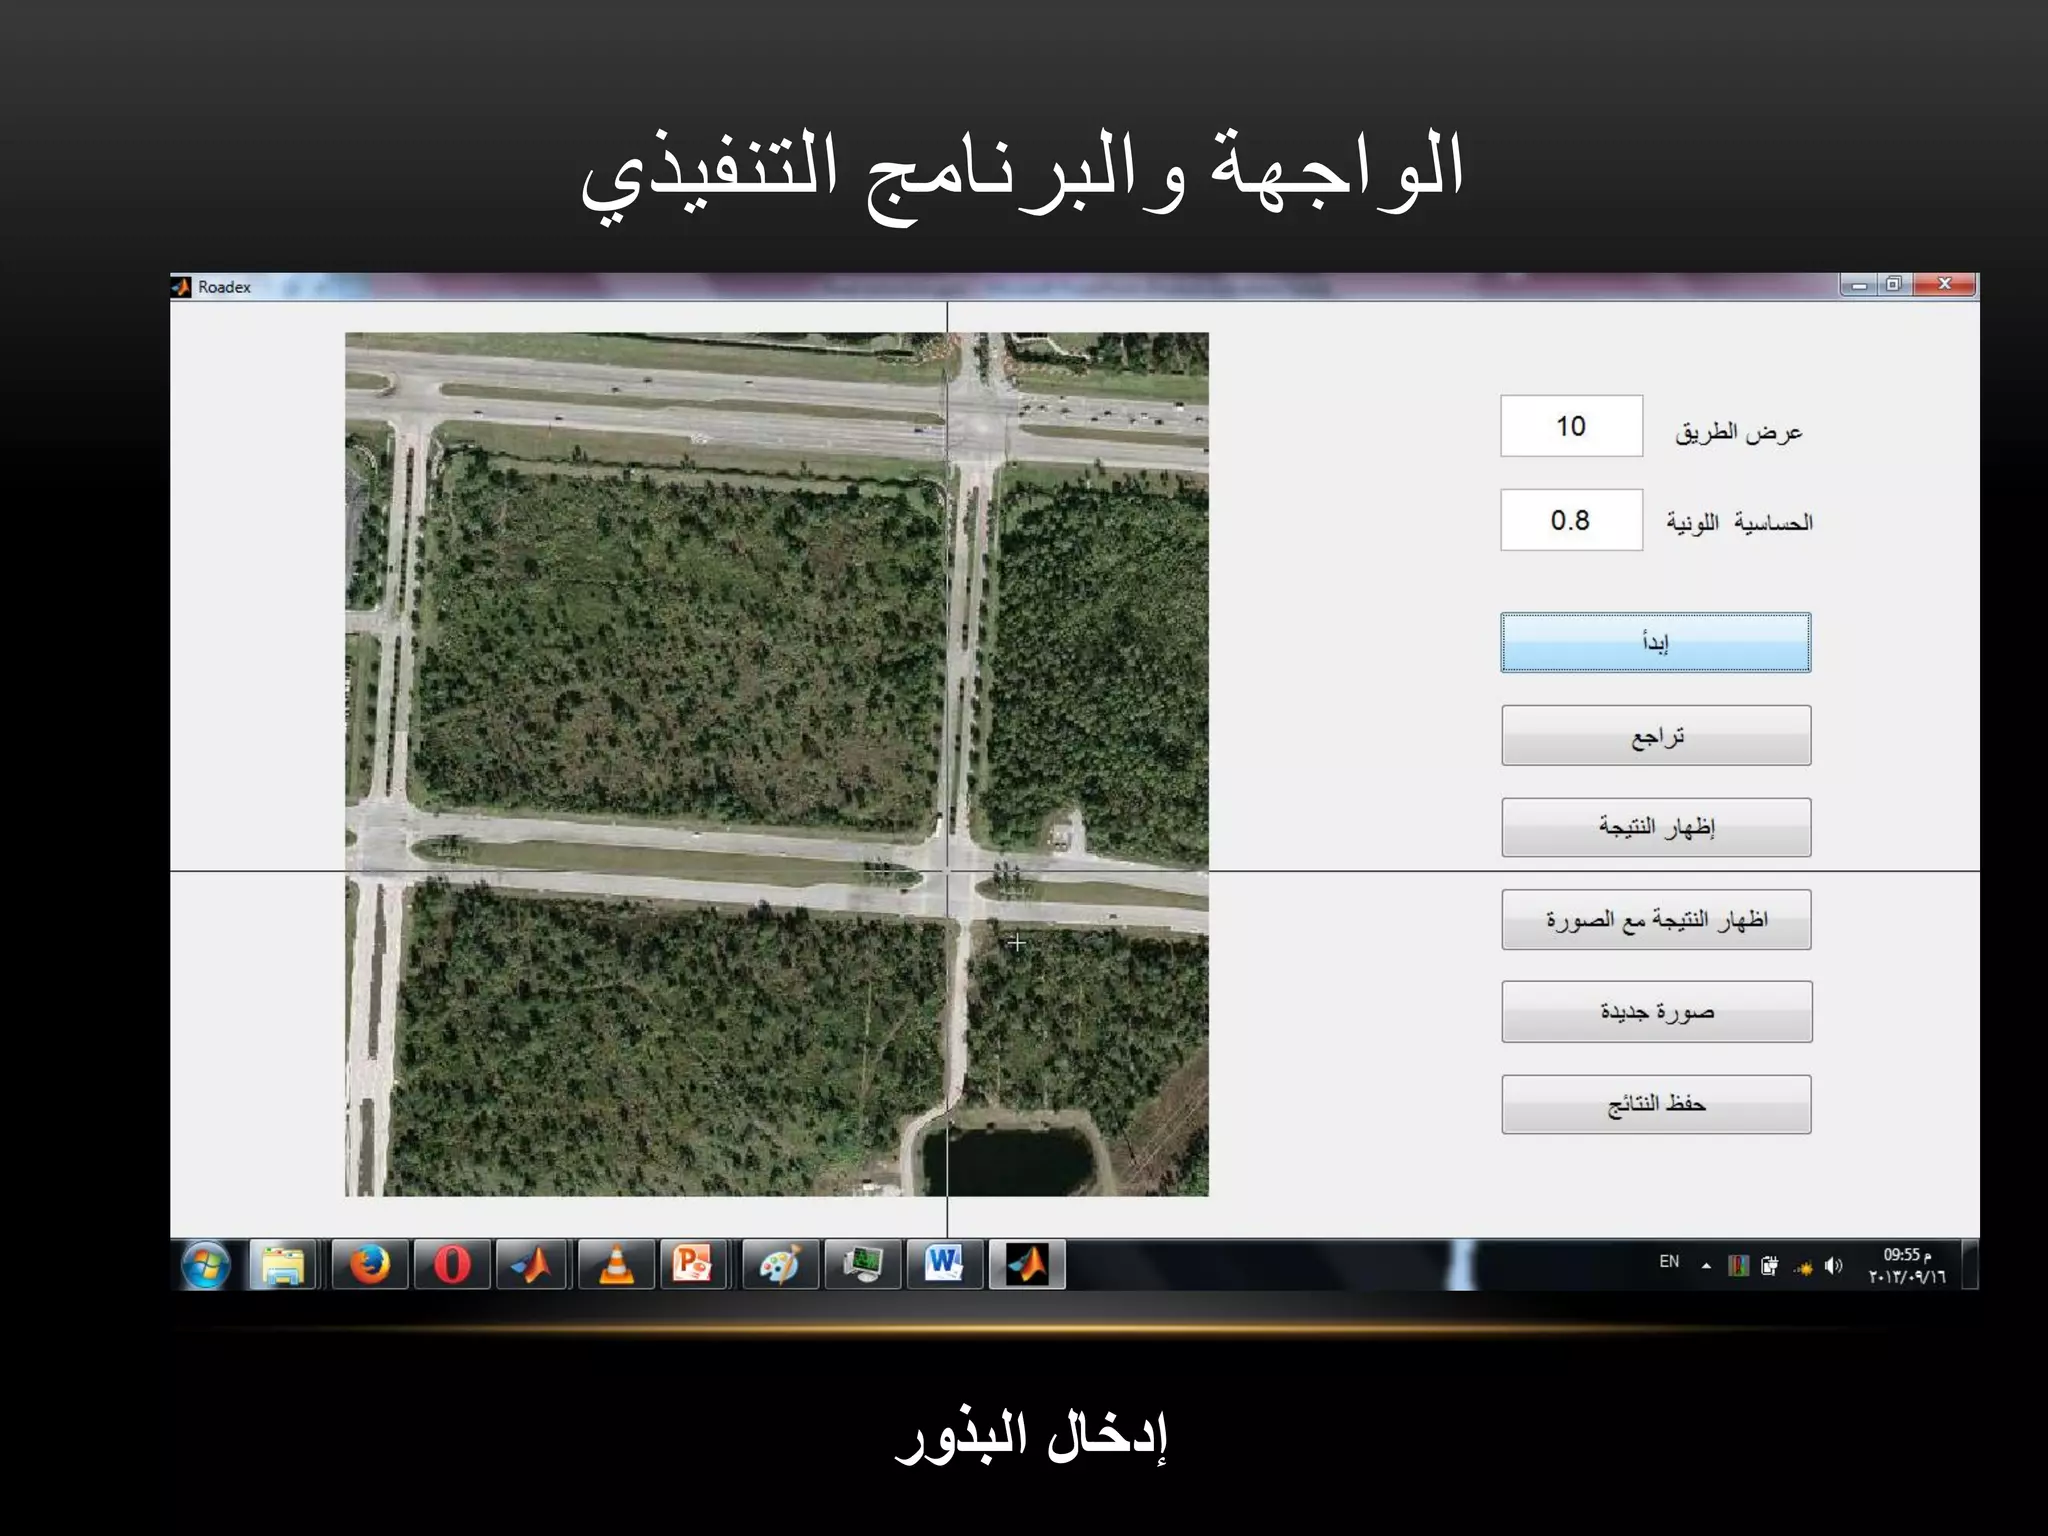Click the ابدأ (Start) button
This screenshot has width=2048, height=1536.
[1655, 642]
